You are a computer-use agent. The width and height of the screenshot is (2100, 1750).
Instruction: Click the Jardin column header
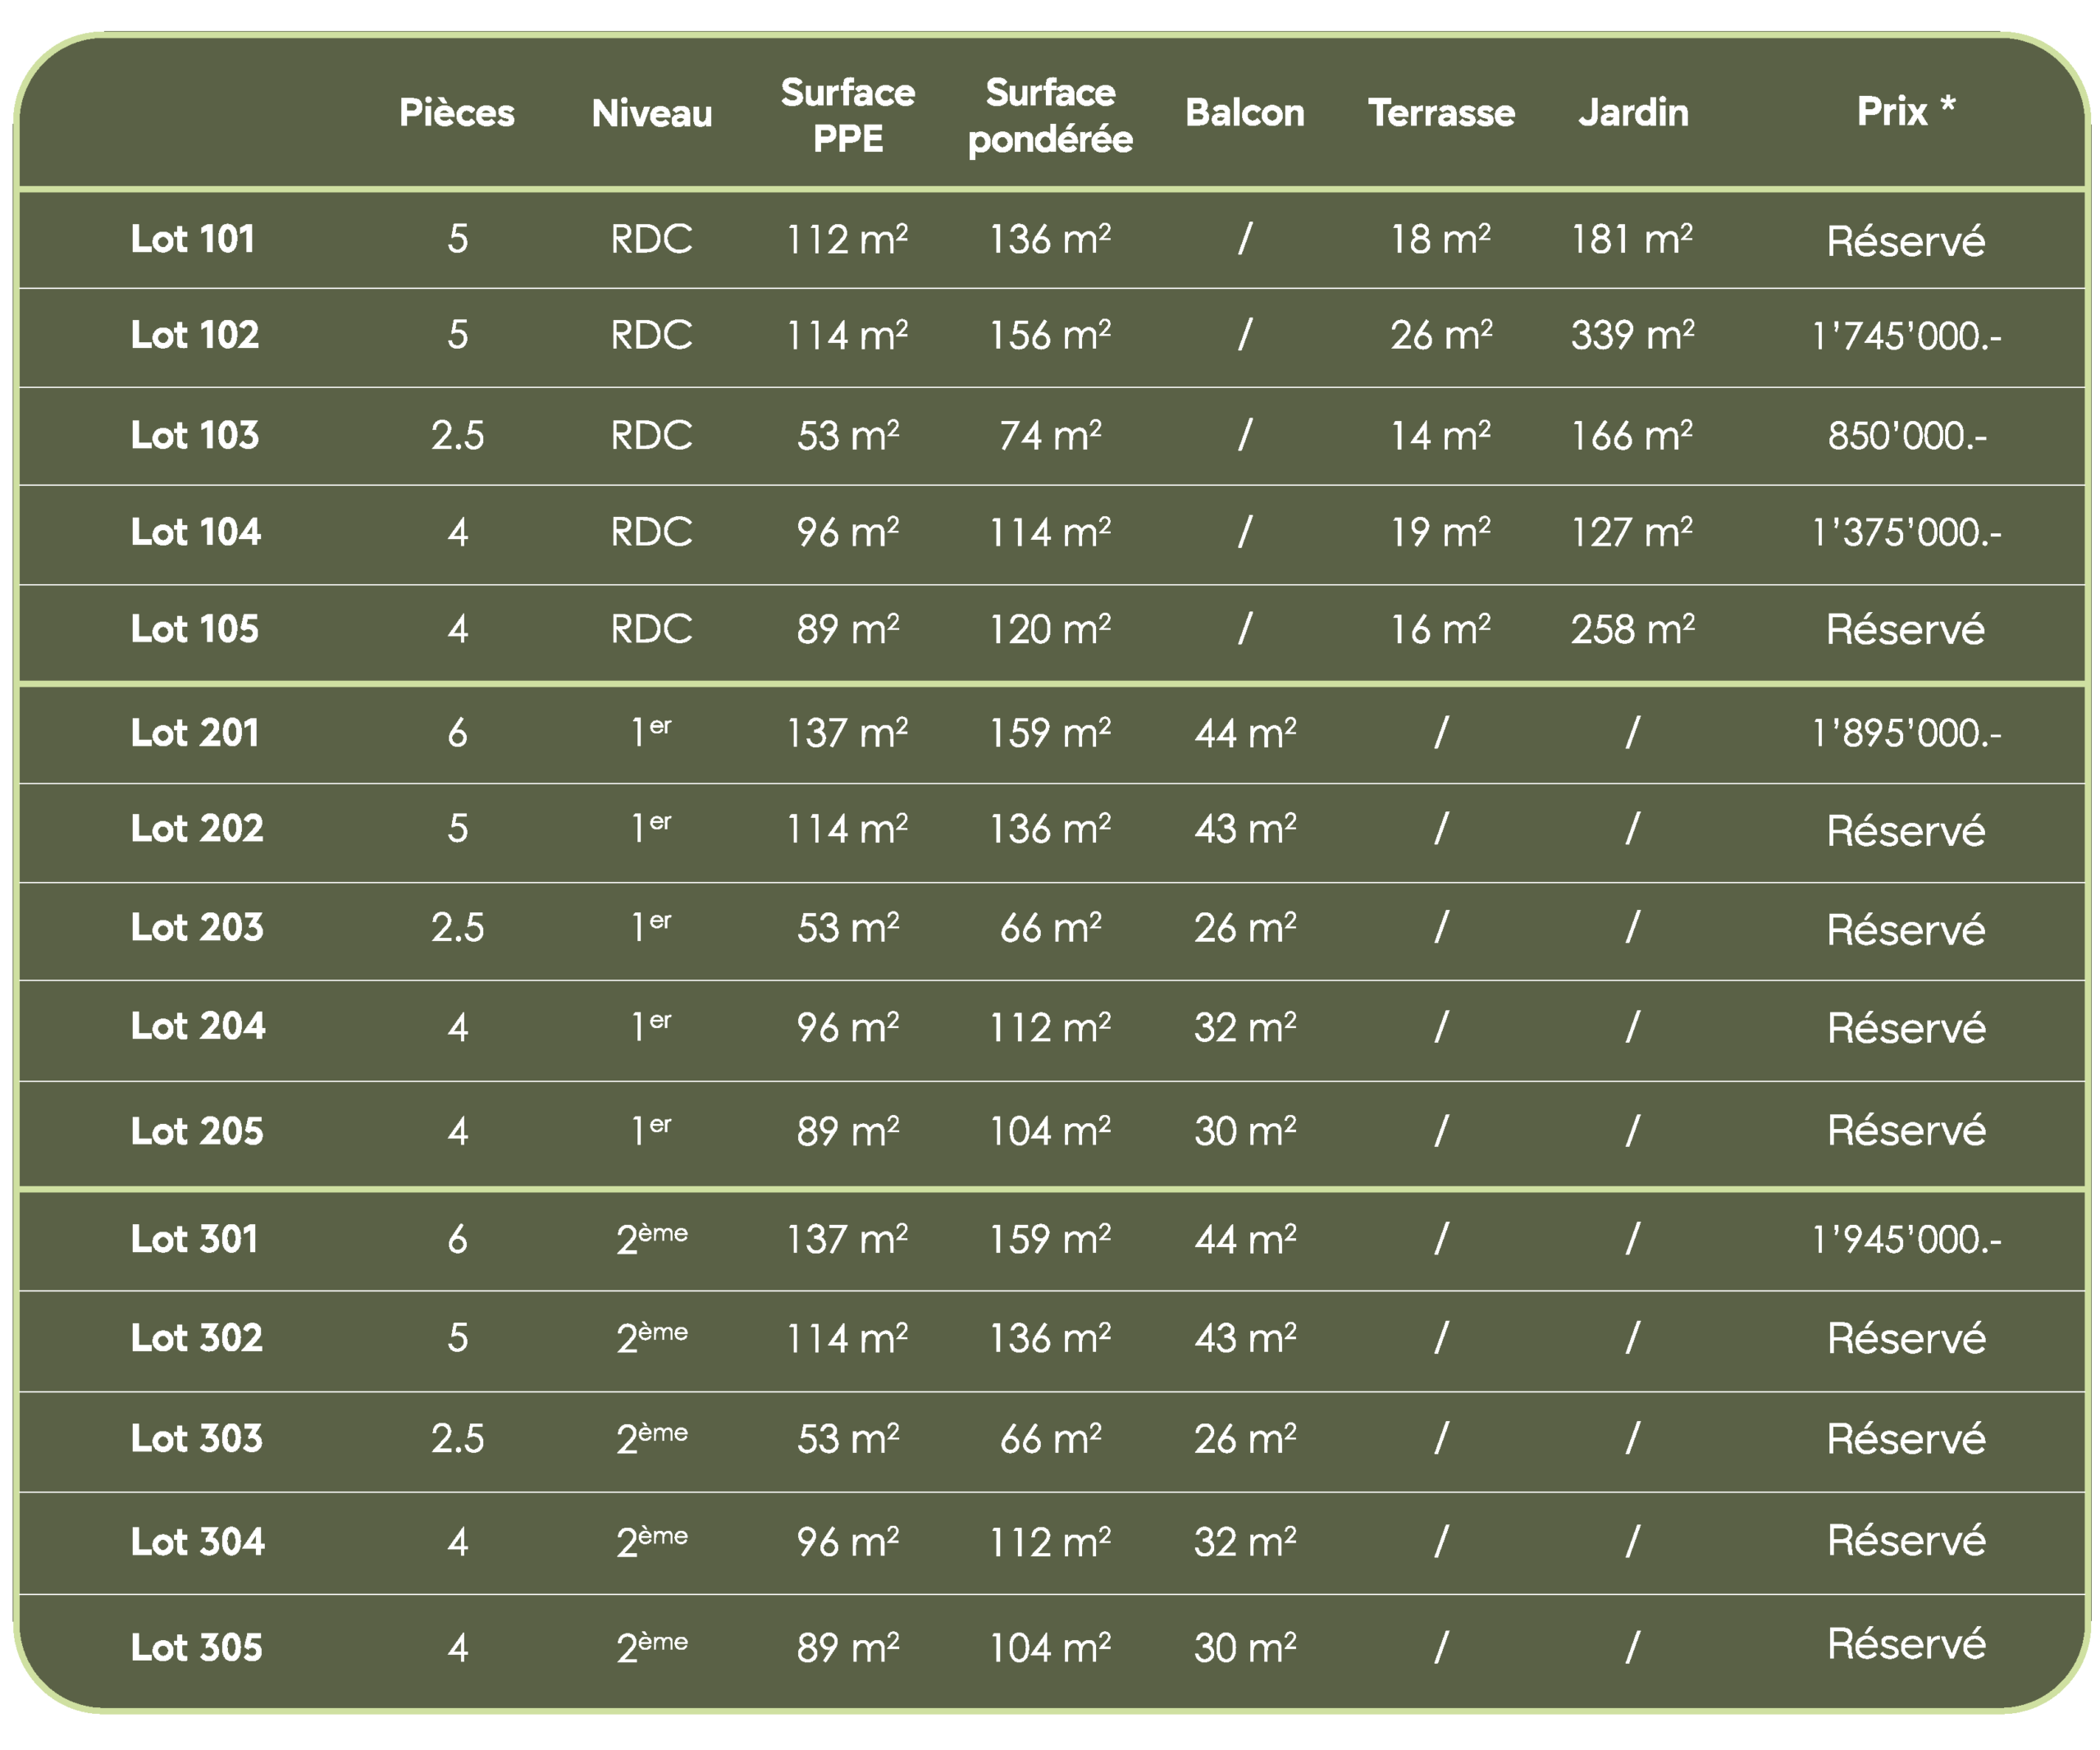pyautogui.click(x=1633, y=112)
